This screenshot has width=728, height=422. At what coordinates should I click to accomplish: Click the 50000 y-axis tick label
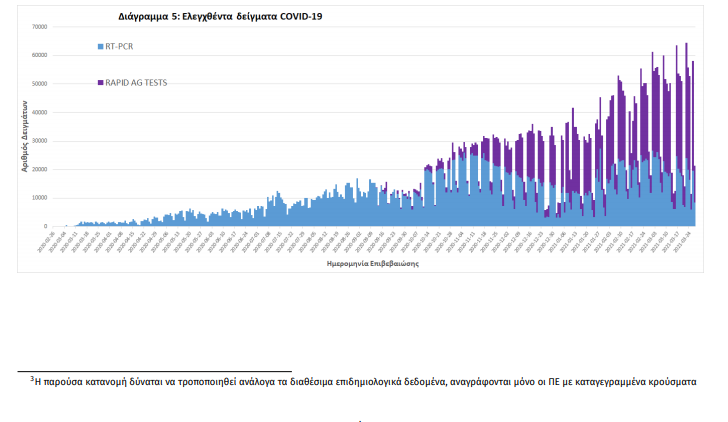click(x=39, y=83)
